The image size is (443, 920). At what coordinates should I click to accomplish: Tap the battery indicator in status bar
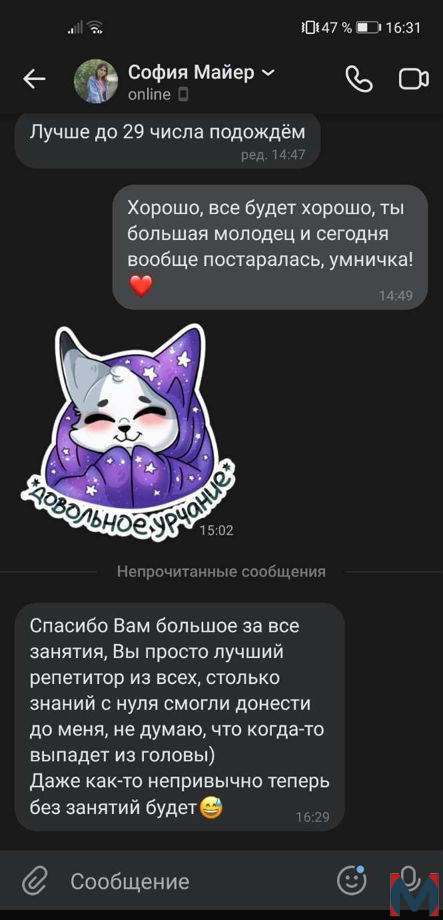pyautogui.click(x=369, y=27)
